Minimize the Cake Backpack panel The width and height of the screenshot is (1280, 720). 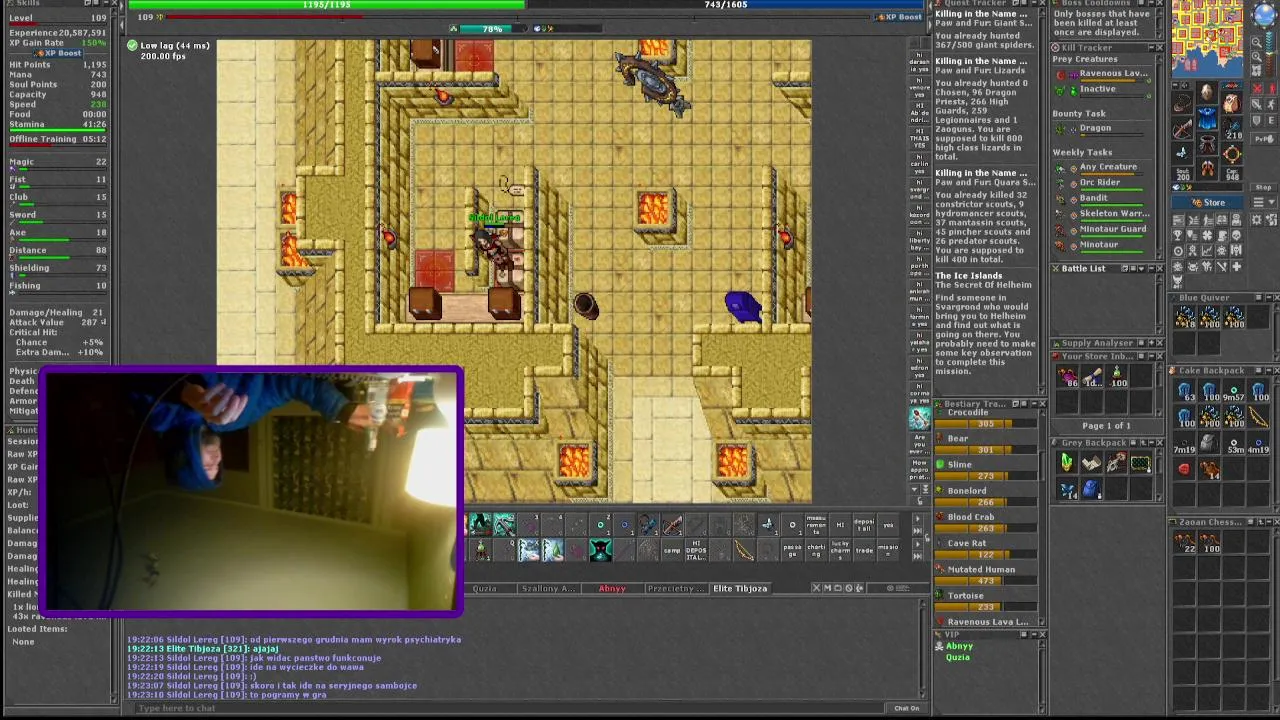(1269, 370)
